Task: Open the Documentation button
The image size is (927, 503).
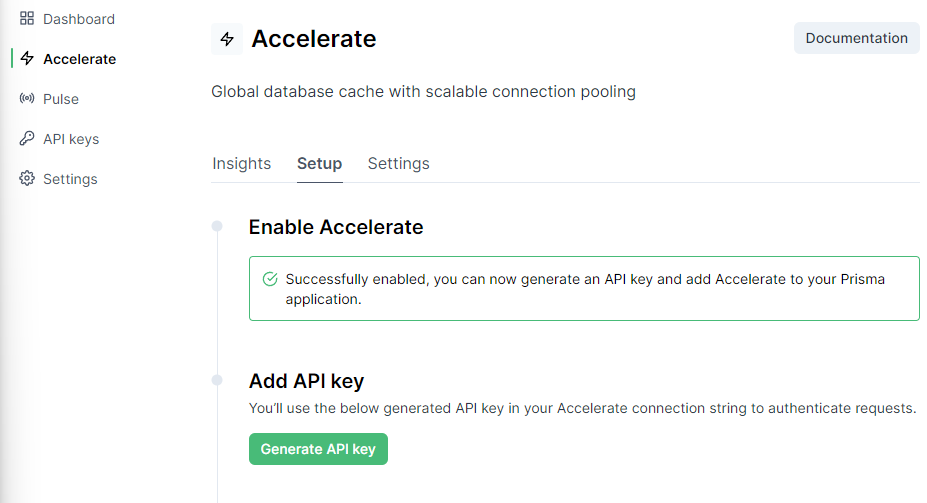Action: [856, 38]
